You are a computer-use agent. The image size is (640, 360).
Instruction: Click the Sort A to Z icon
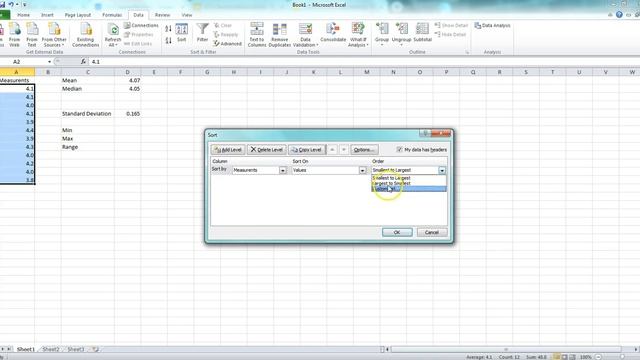point(168,29)
